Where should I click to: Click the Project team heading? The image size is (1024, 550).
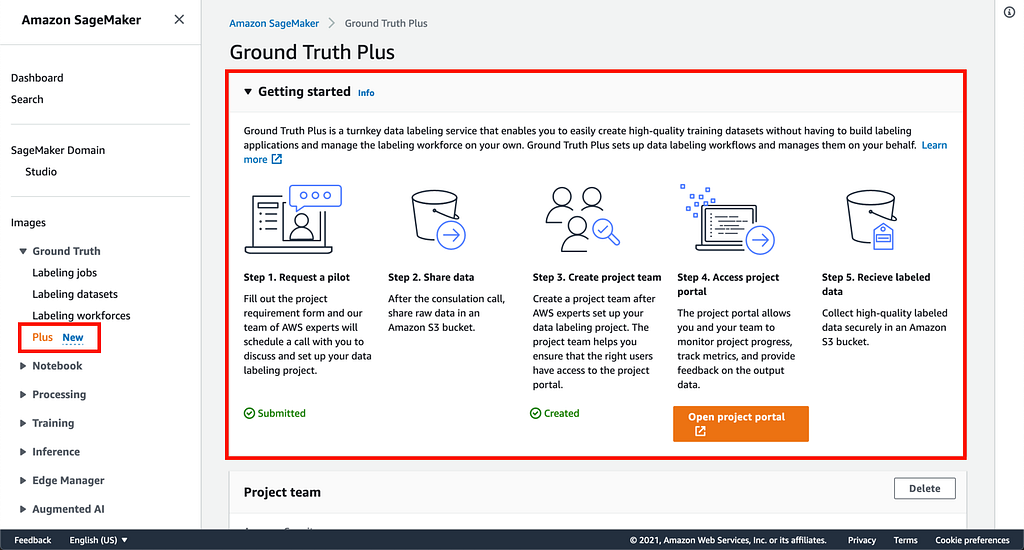tap(282, 493)
